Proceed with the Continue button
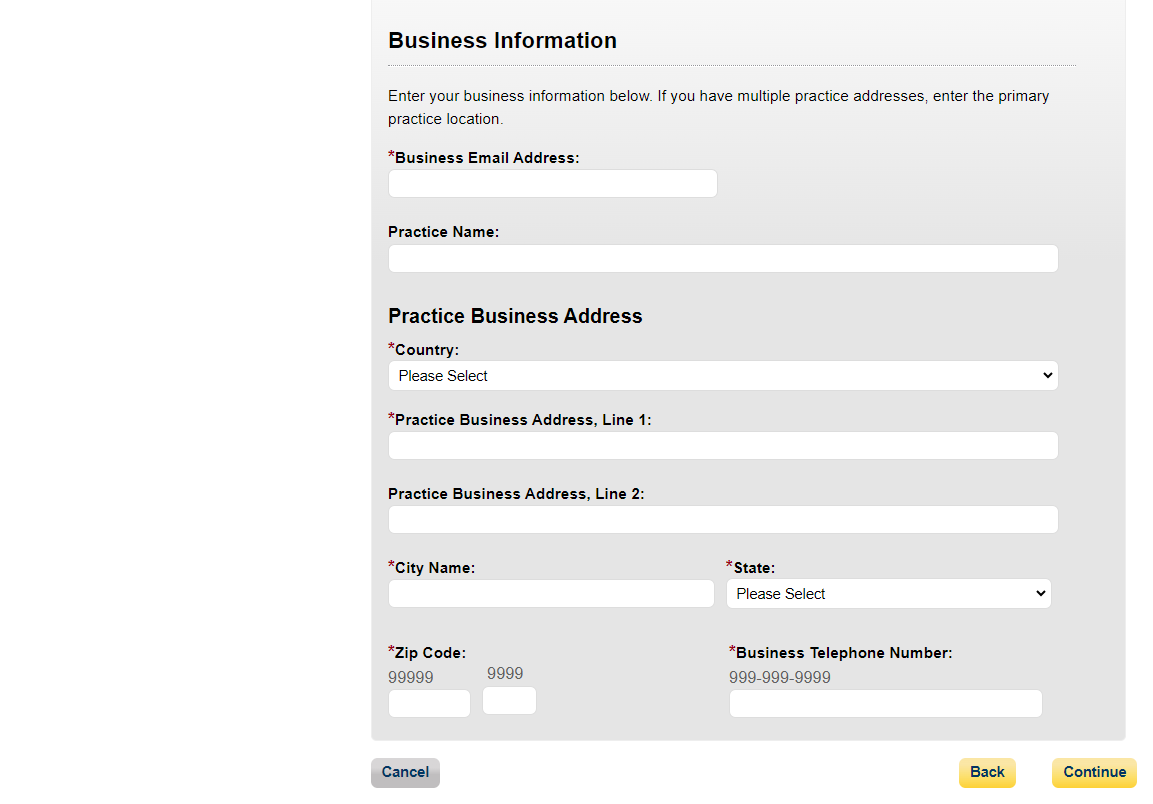Image resolution: width=1153 pixels, height=804 pixels. tap(1094, 772)
